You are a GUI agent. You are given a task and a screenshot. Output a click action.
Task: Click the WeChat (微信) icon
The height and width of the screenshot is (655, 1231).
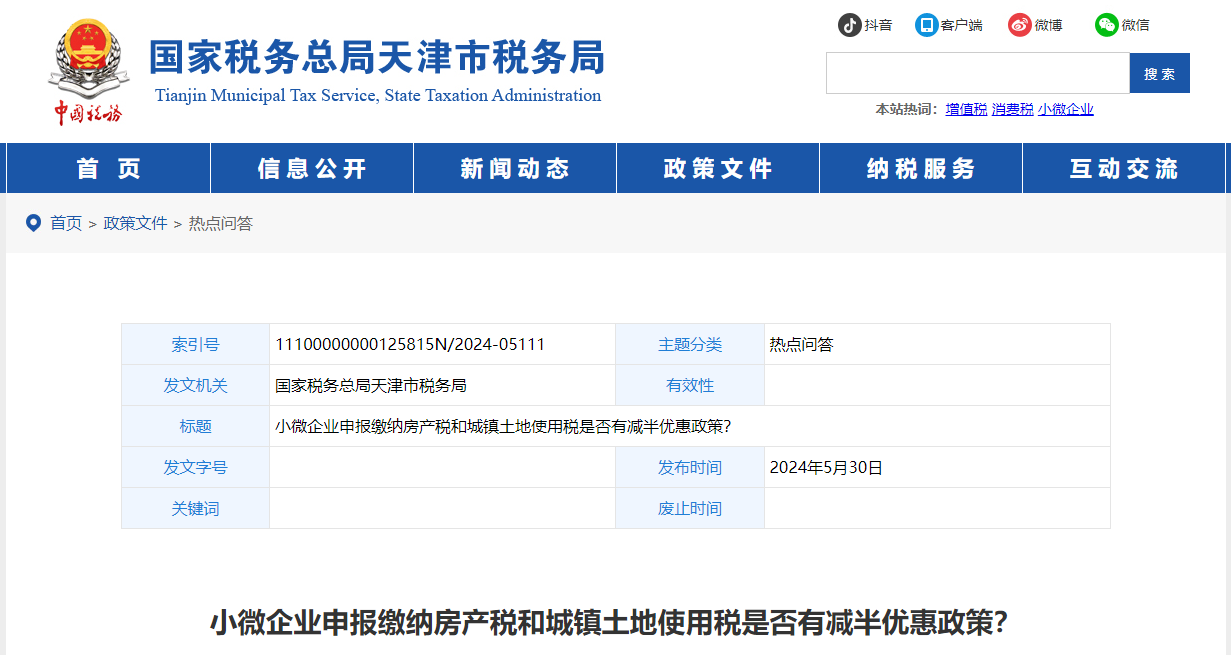[x=1106, y=25]
